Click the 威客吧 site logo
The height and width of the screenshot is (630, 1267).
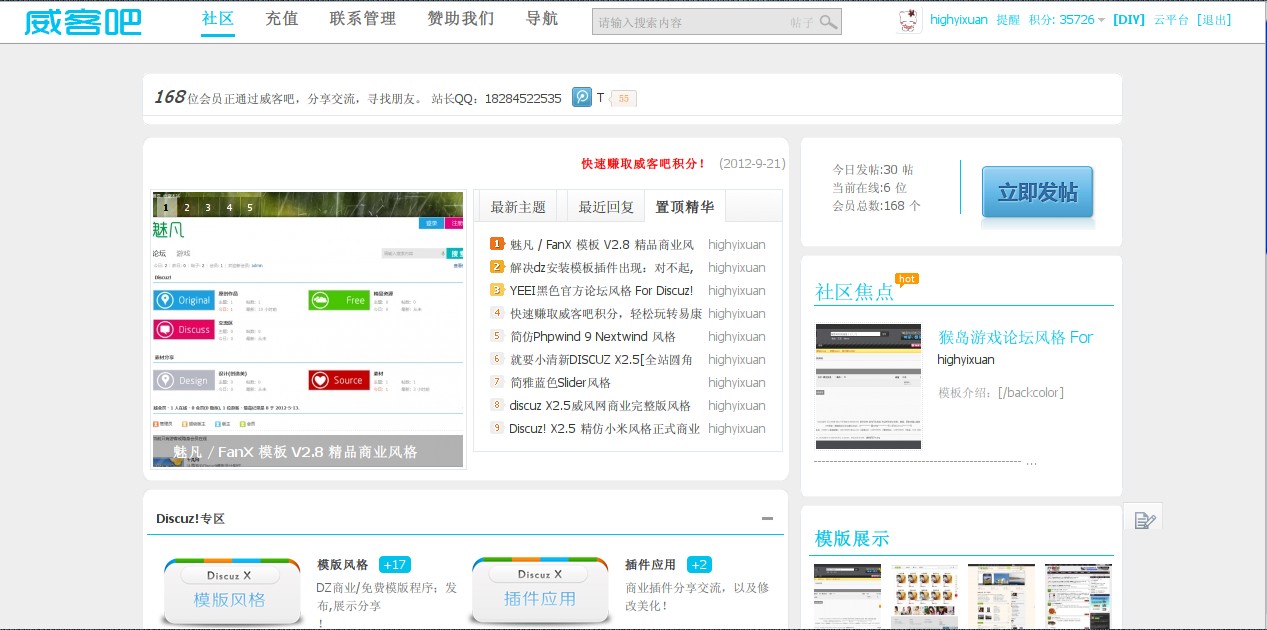point(83,21)
